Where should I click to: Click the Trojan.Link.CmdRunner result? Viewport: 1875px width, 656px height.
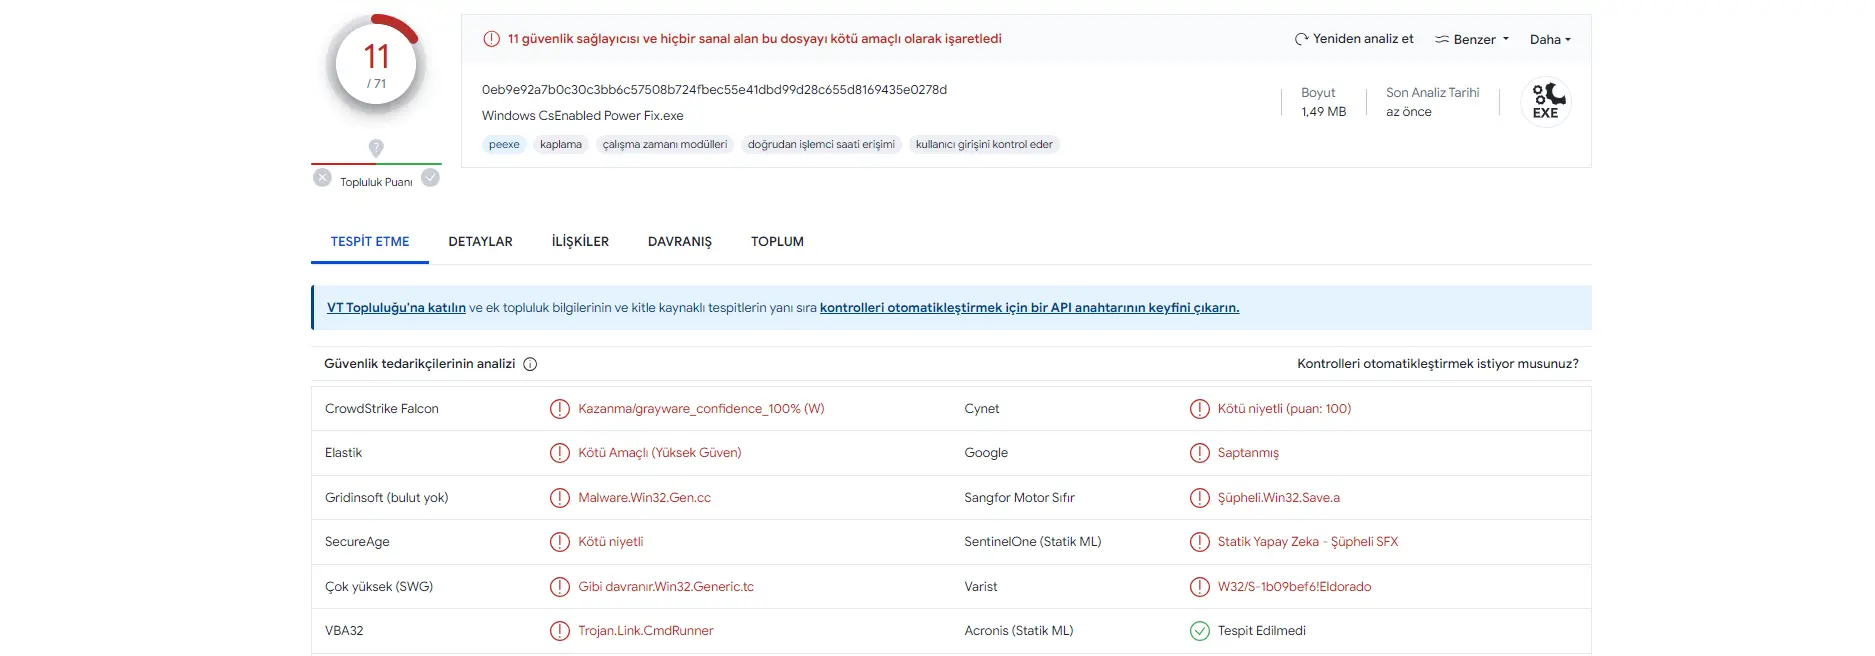tap(646, 631)
